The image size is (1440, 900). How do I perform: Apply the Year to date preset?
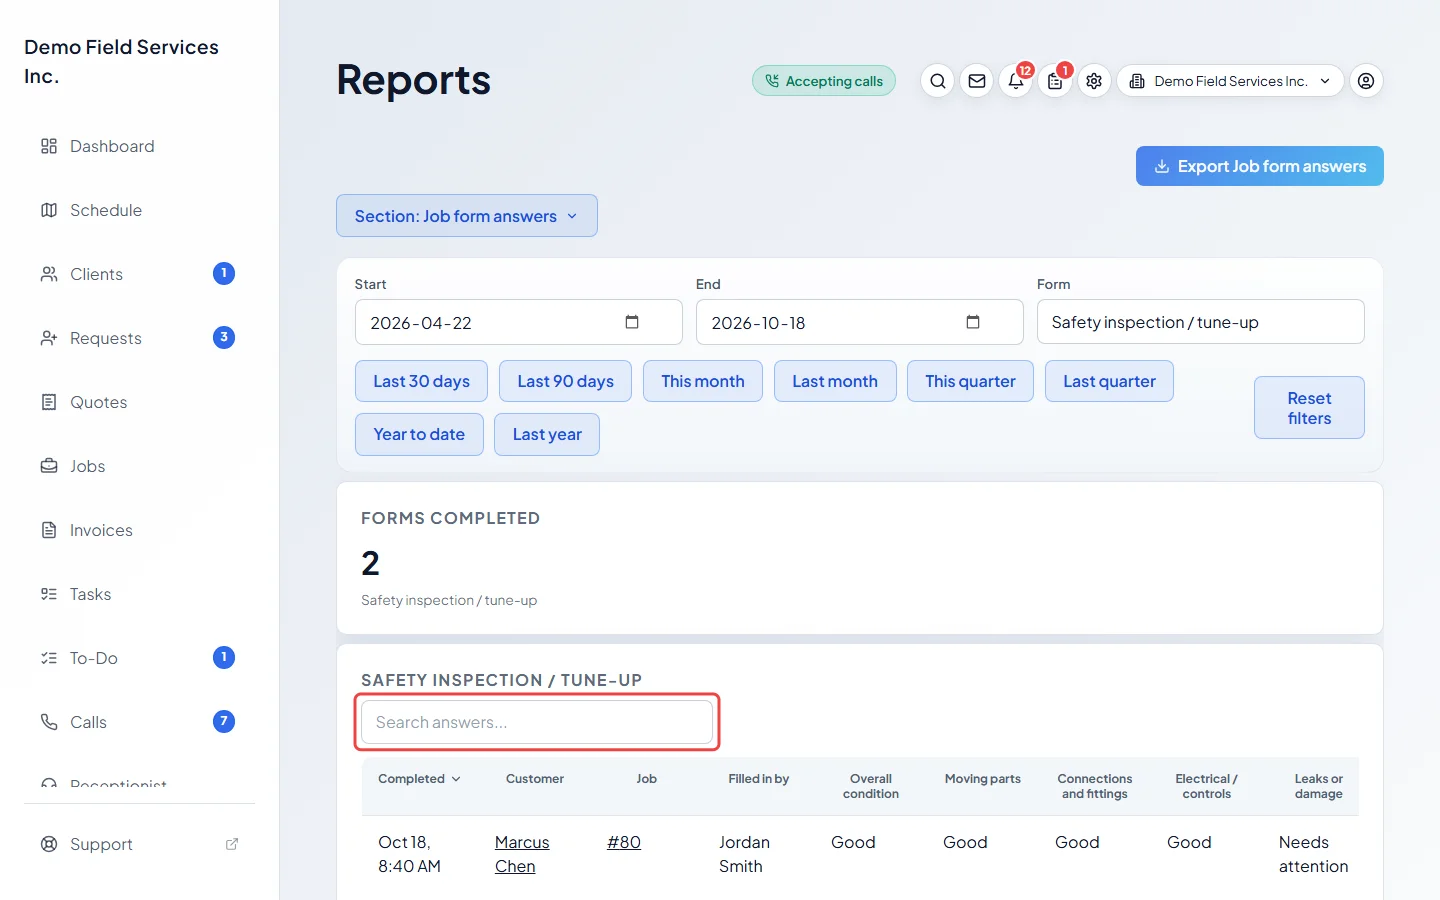[x=419, y=434]
